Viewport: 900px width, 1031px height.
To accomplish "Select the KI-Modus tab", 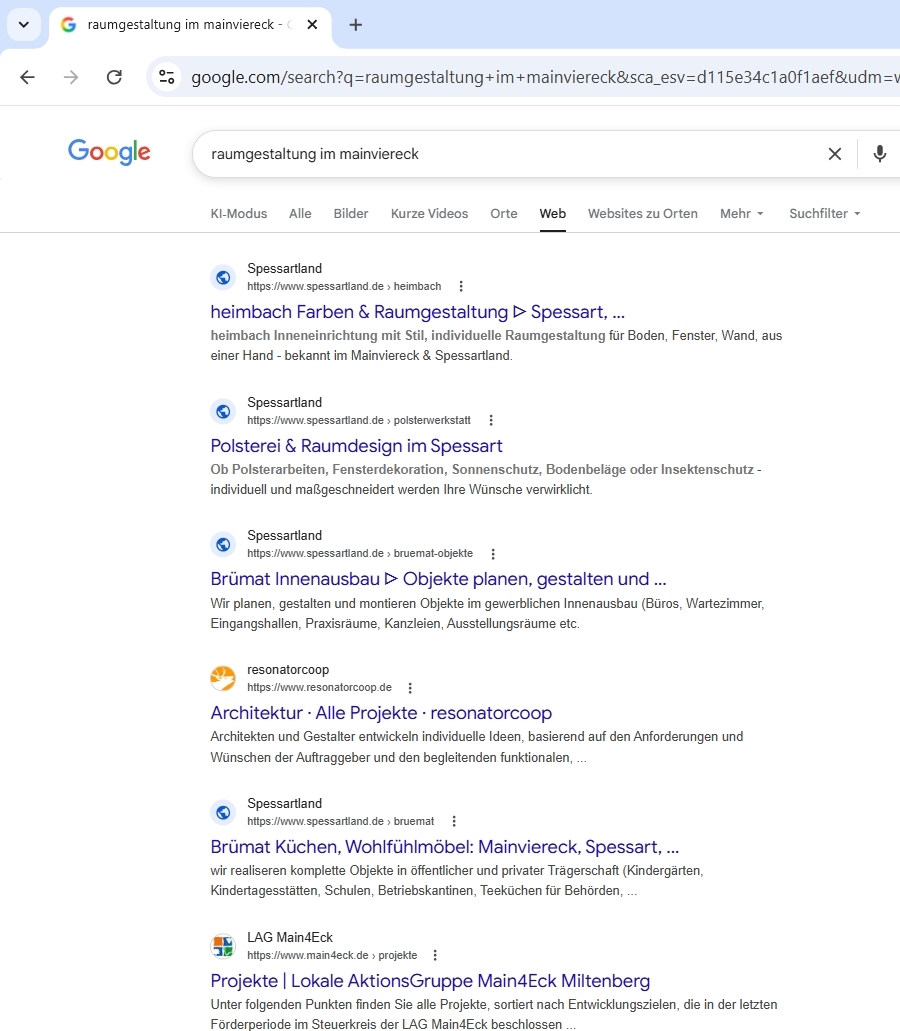I will pos(239,213).
